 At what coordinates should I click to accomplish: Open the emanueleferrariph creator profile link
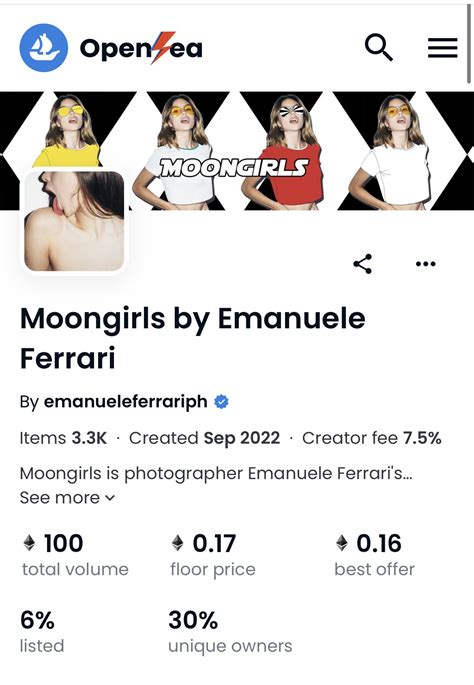click(125, 401)
